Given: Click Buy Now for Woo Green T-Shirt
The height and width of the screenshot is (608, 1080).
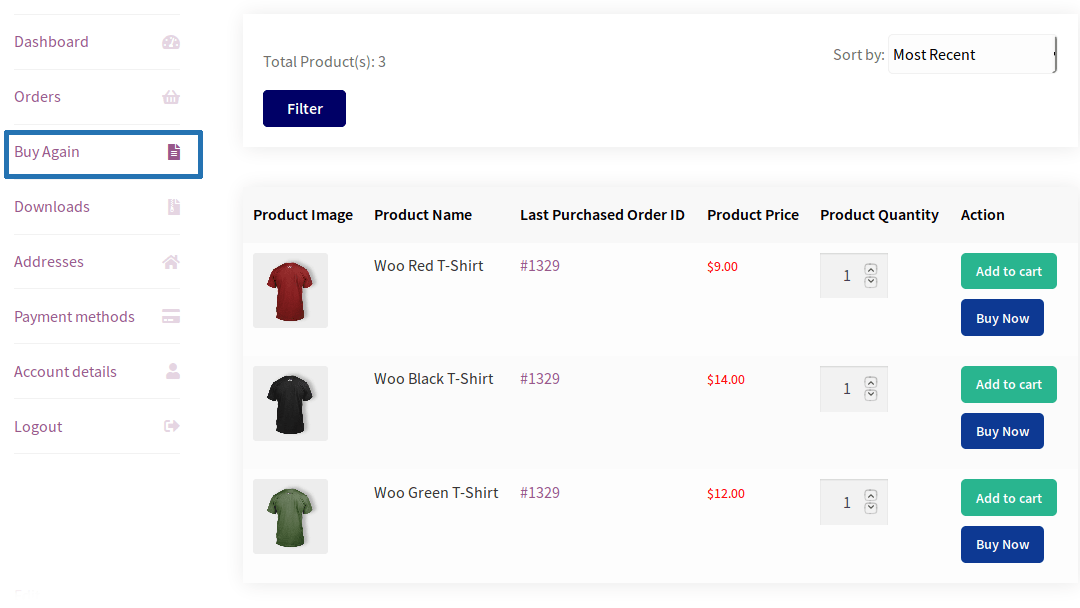Looking at the screenshot, I should (x=1002, y=544).
